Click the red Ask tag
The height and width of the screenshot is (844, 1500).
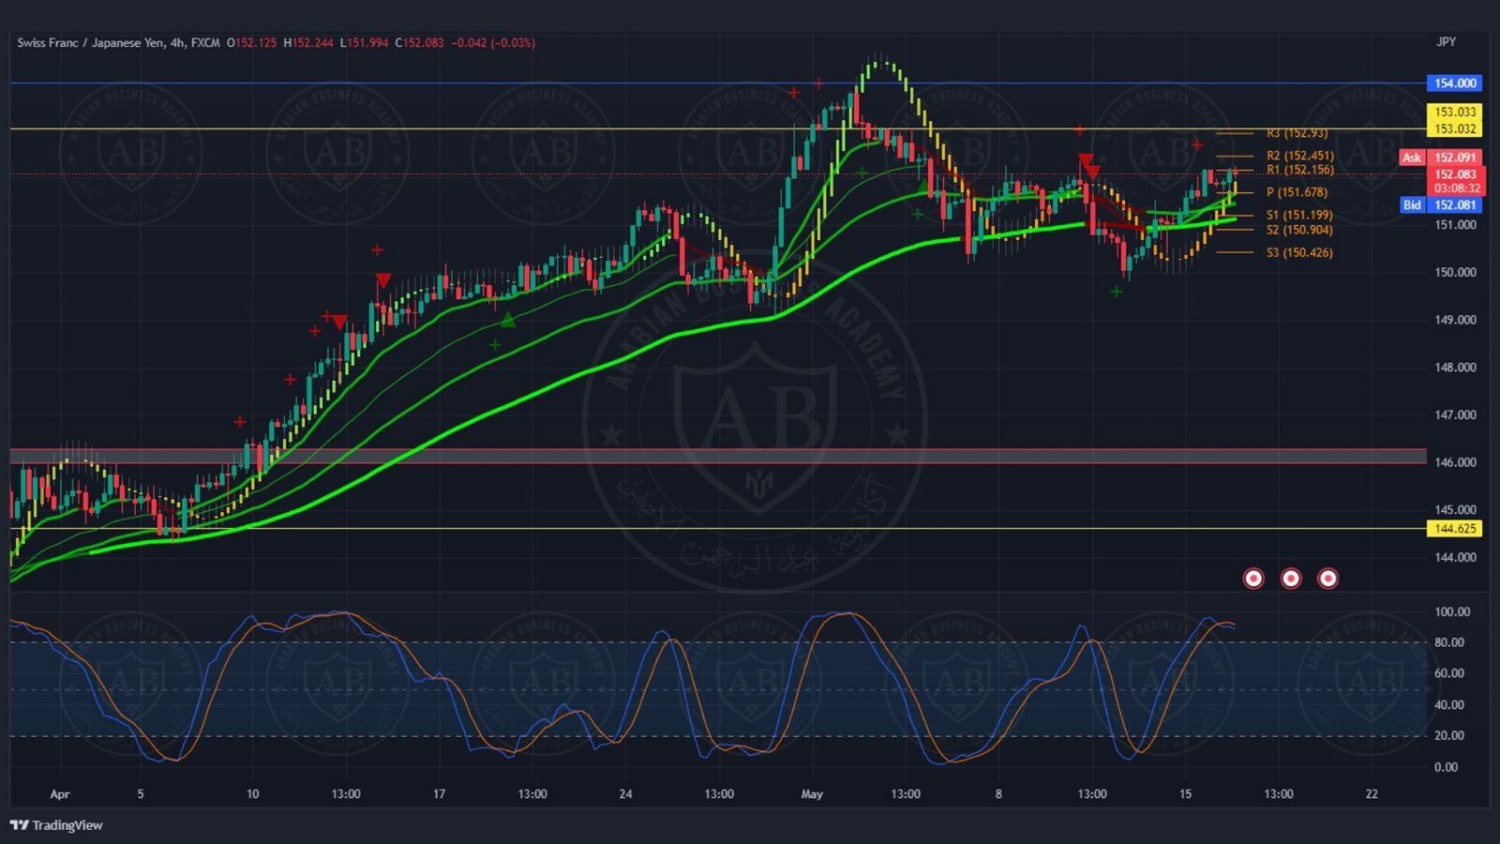[1411, 157]
